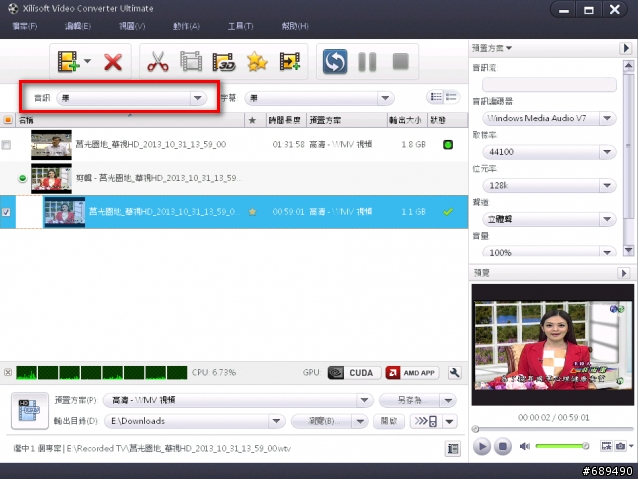
Task: Open the subtitle dropdown
Action: click(x=384, y=98)
